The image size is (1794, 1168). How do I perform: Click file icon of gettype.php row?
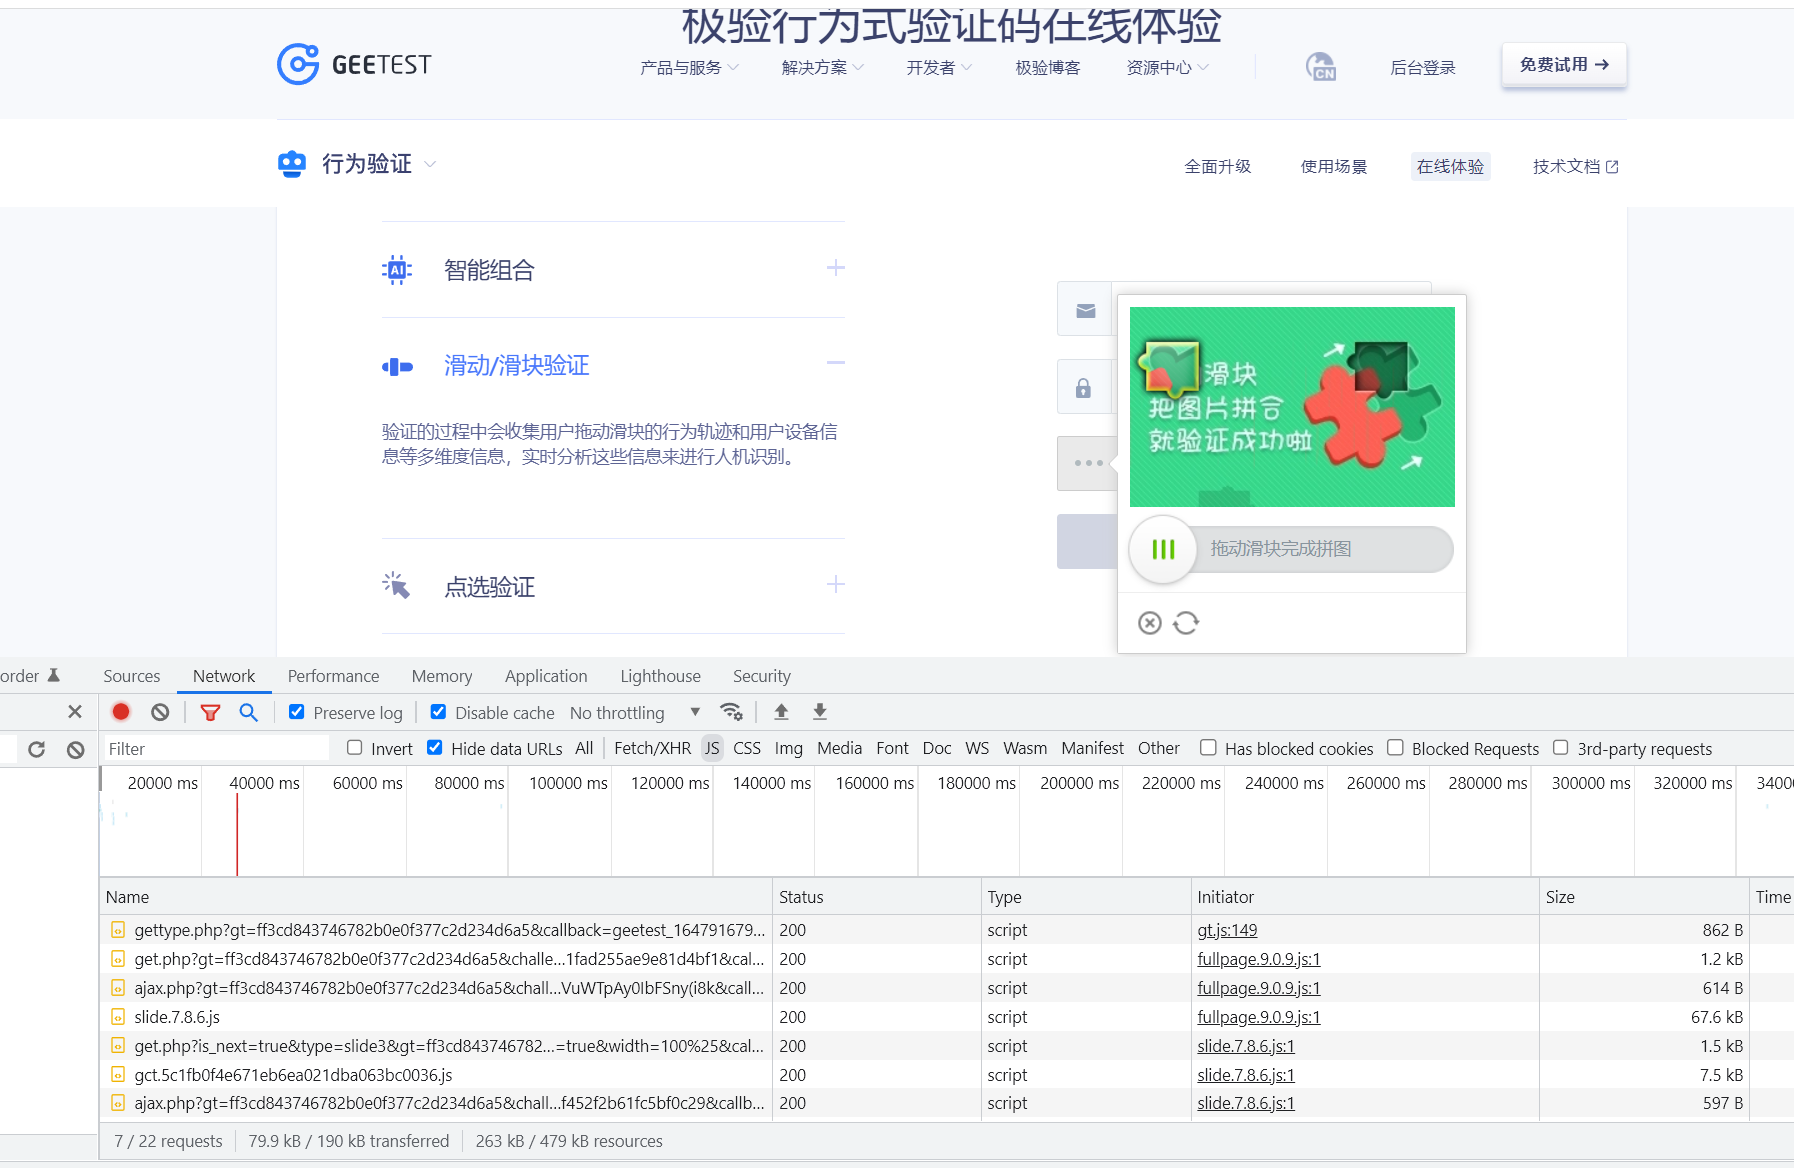click(x=118, y=930)
